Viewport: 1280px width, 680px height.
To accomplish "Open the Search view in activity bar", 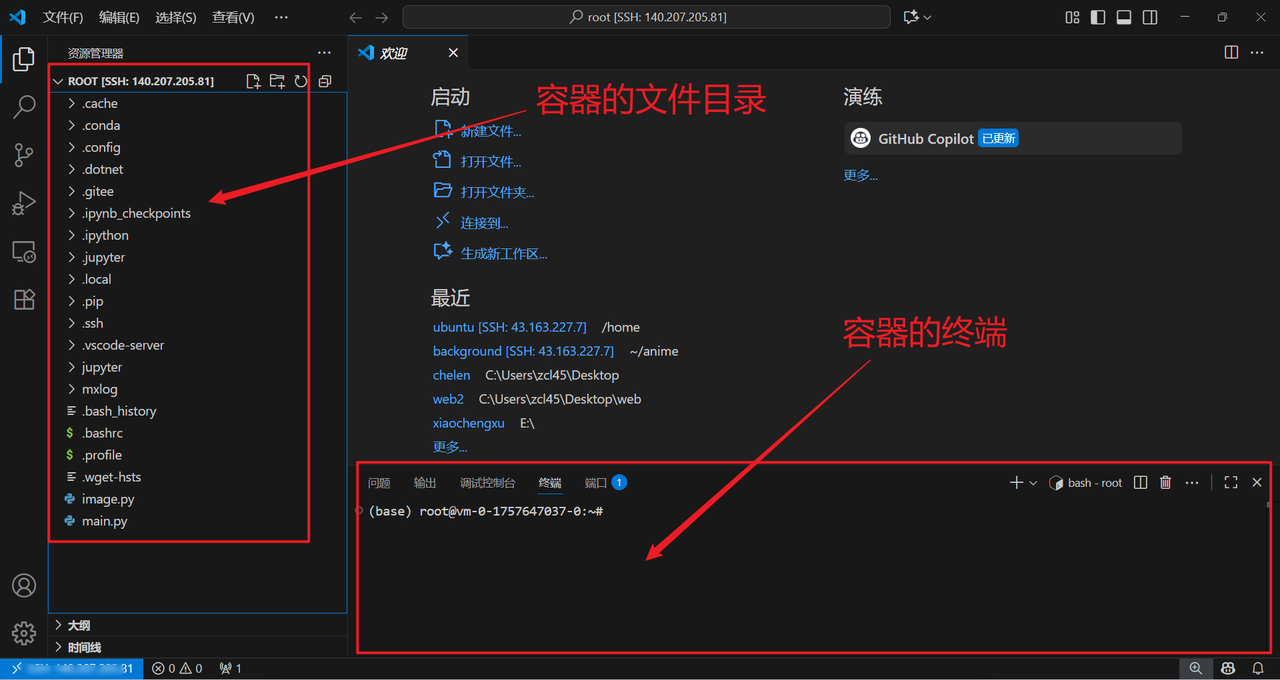I will [24, 108].
